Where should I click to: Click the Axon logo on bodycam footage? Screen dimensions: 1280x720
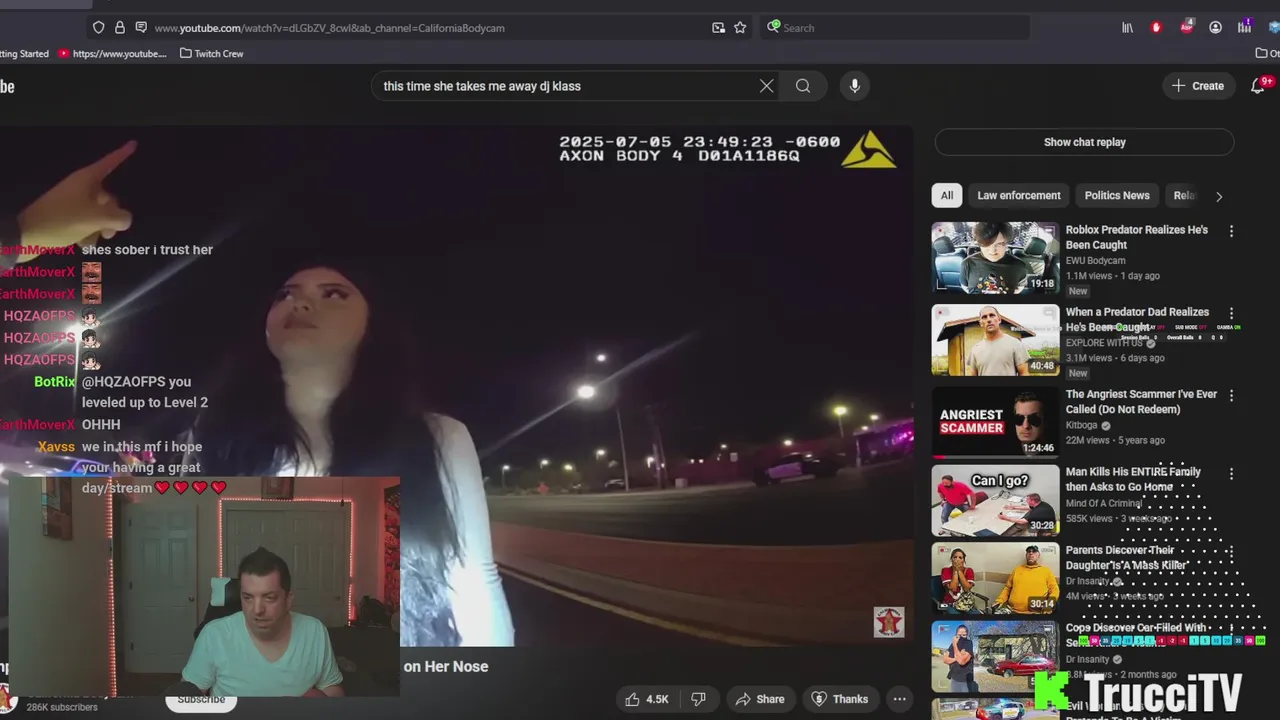coord(868,150)
